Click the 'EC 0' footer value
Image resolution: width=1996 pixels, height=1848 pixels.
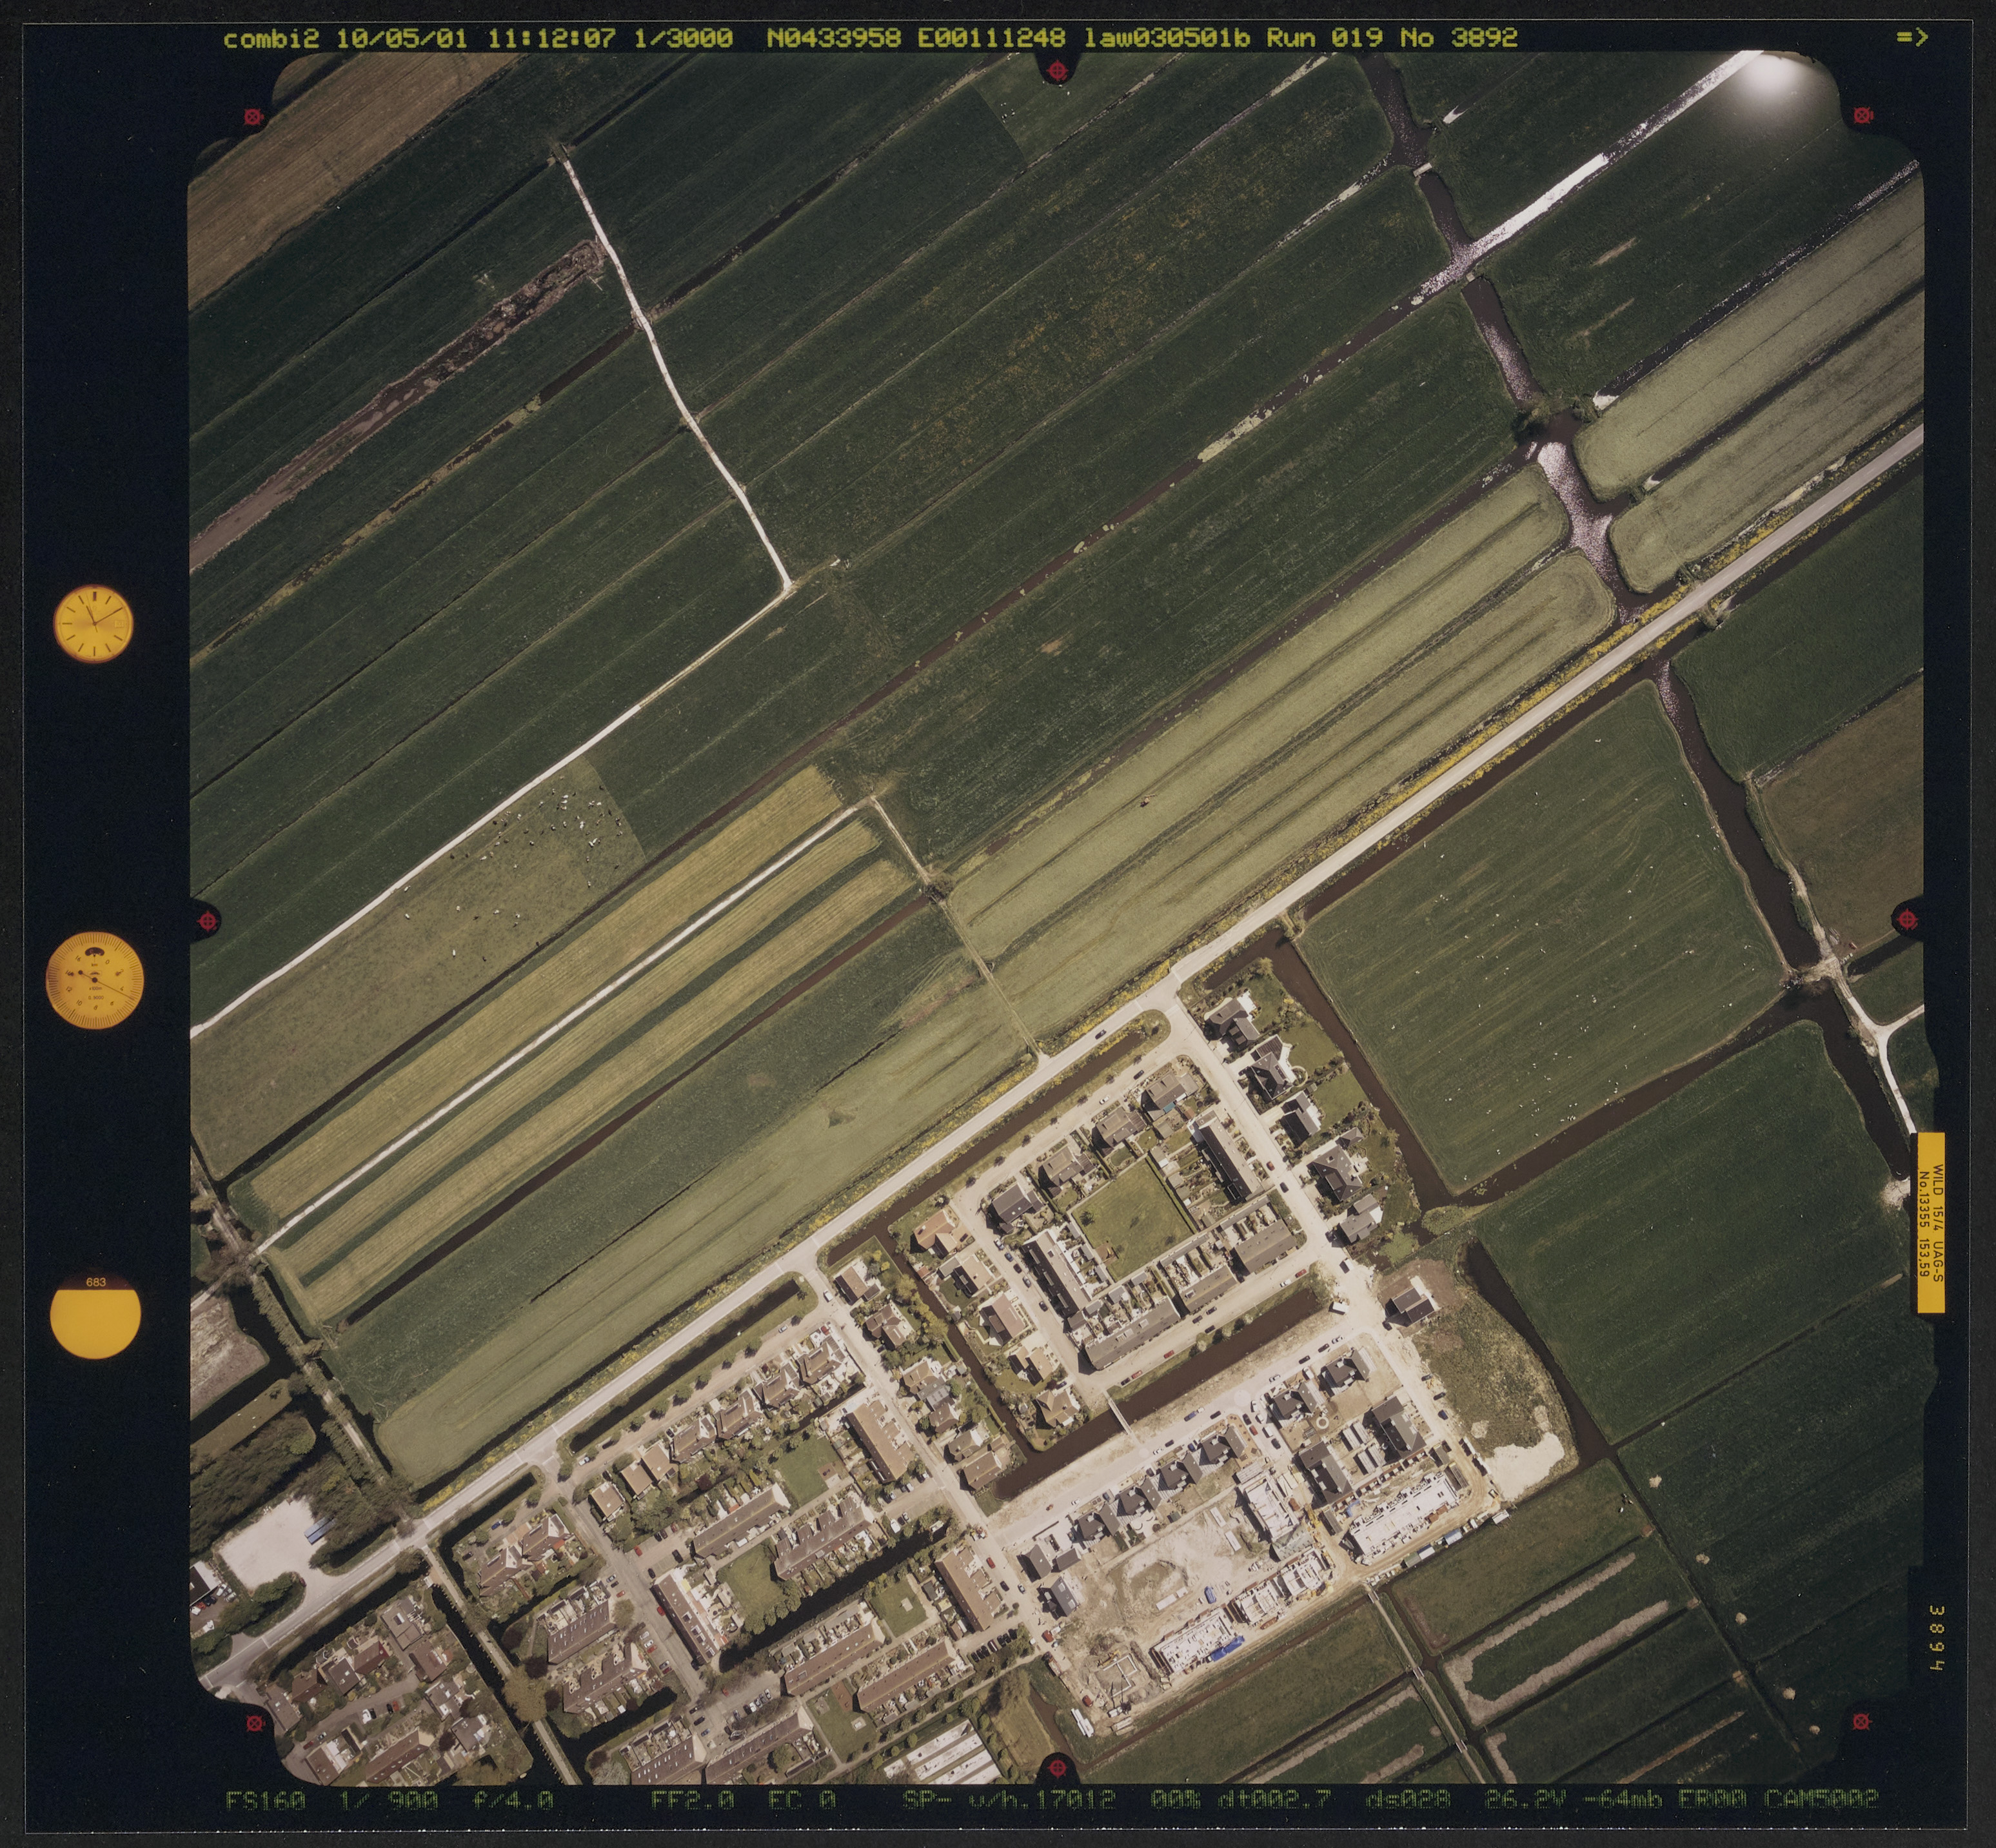click(x=801, y=1800)
